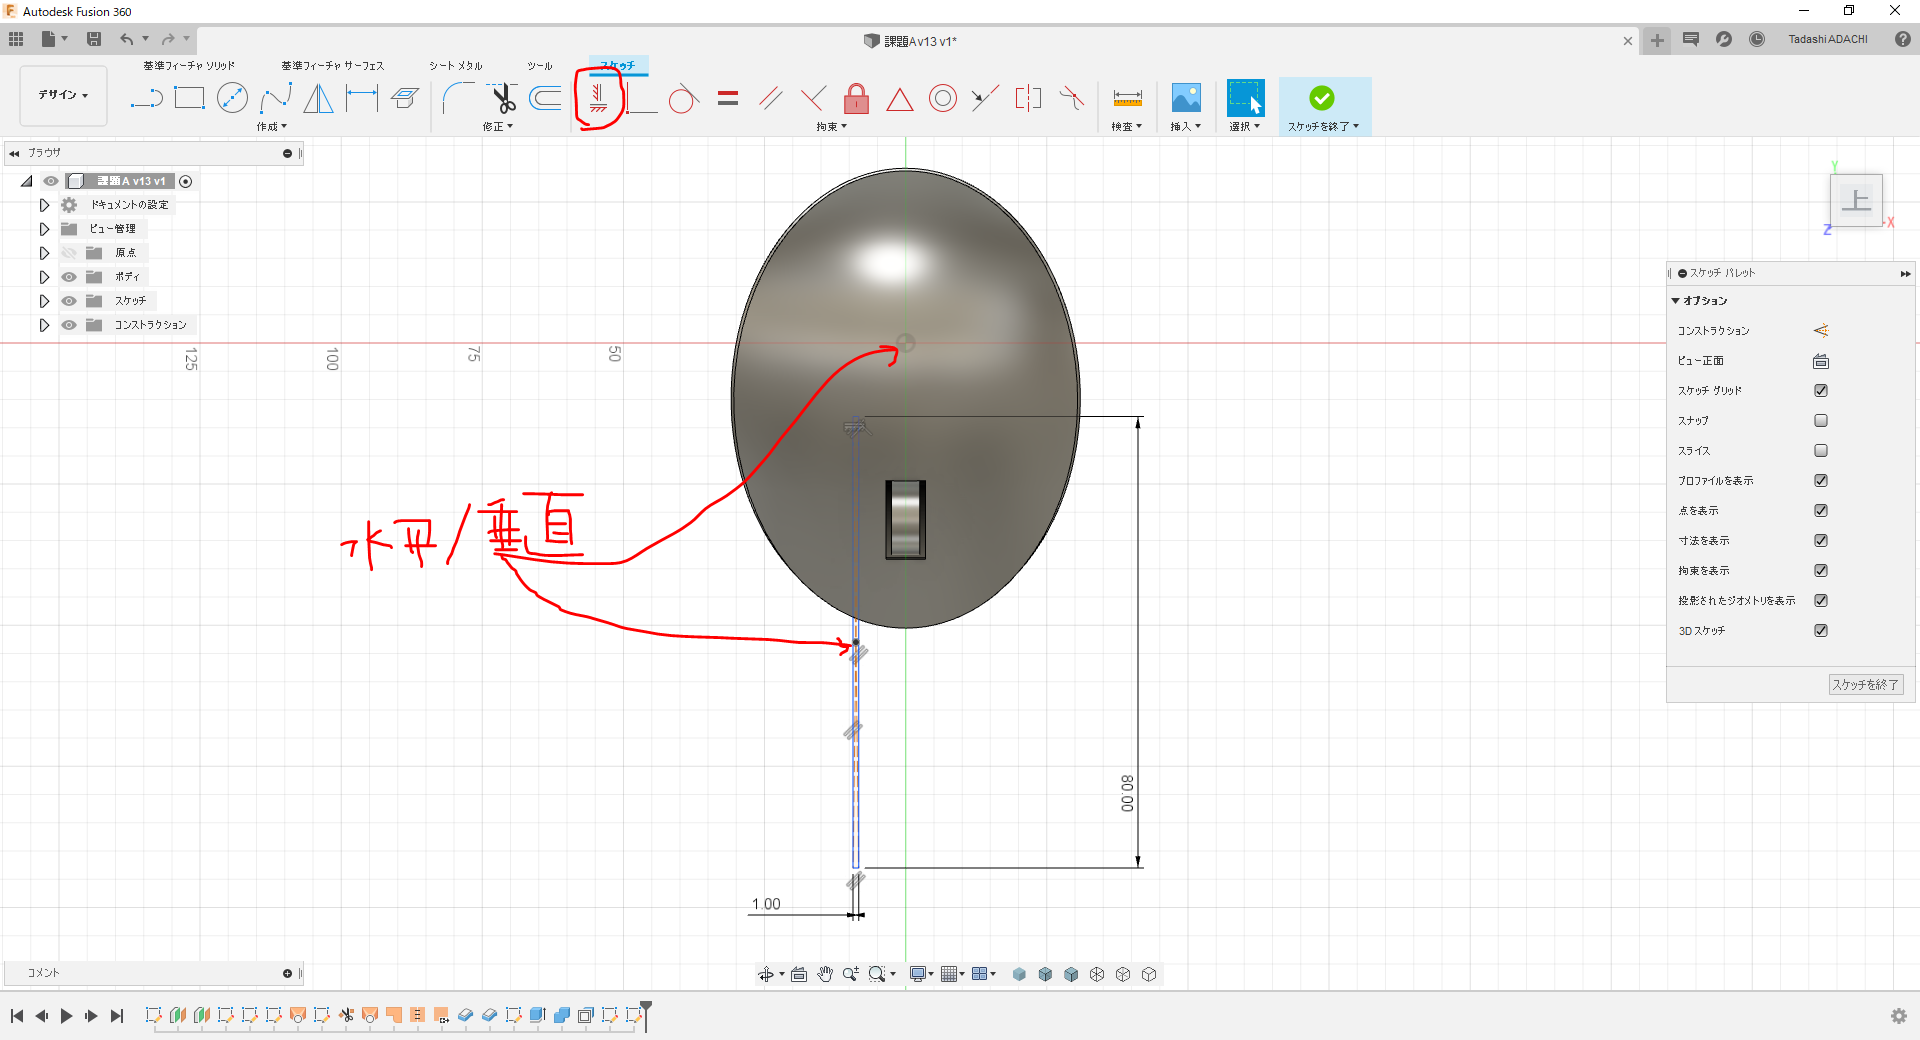Select the Rectangle sketch tool
1920x1040 pixels.
pyautogui.click(x=189, y=98)
